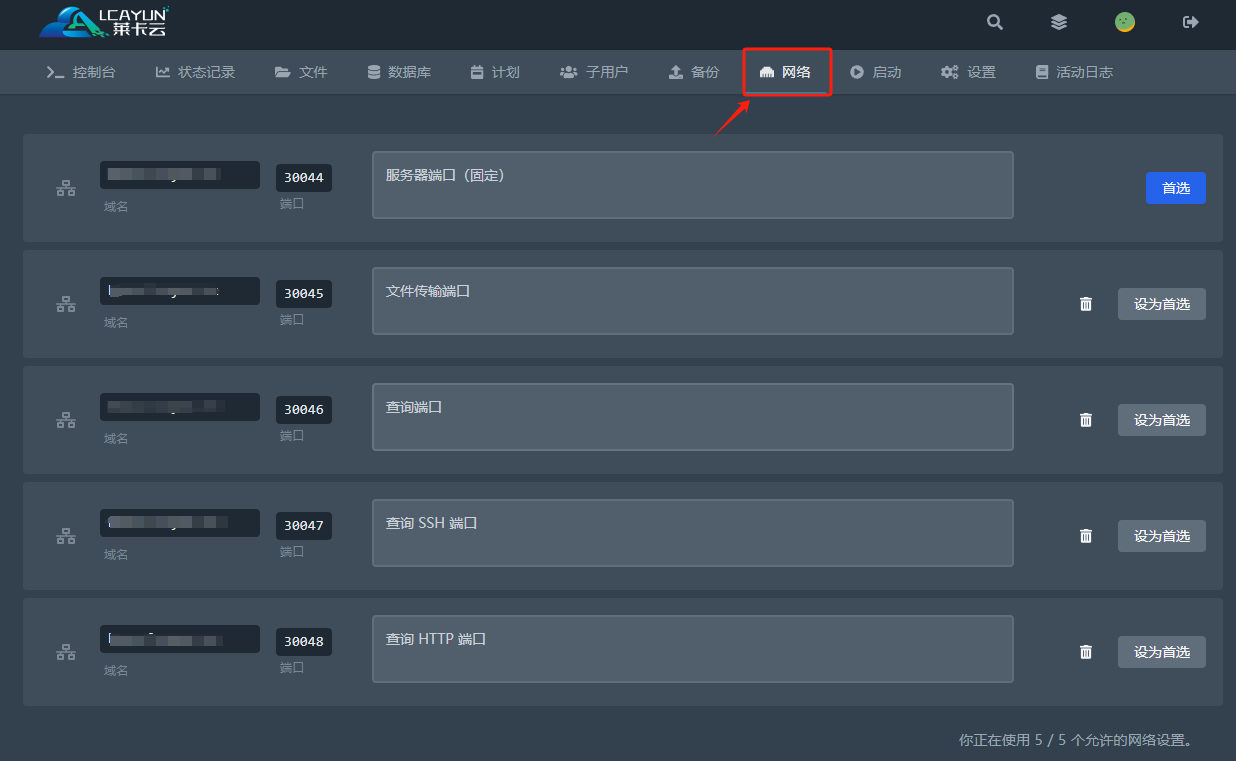Open the user avatar icon
The height and width of the screenshot is (761, 1236).
[1125, 22]
